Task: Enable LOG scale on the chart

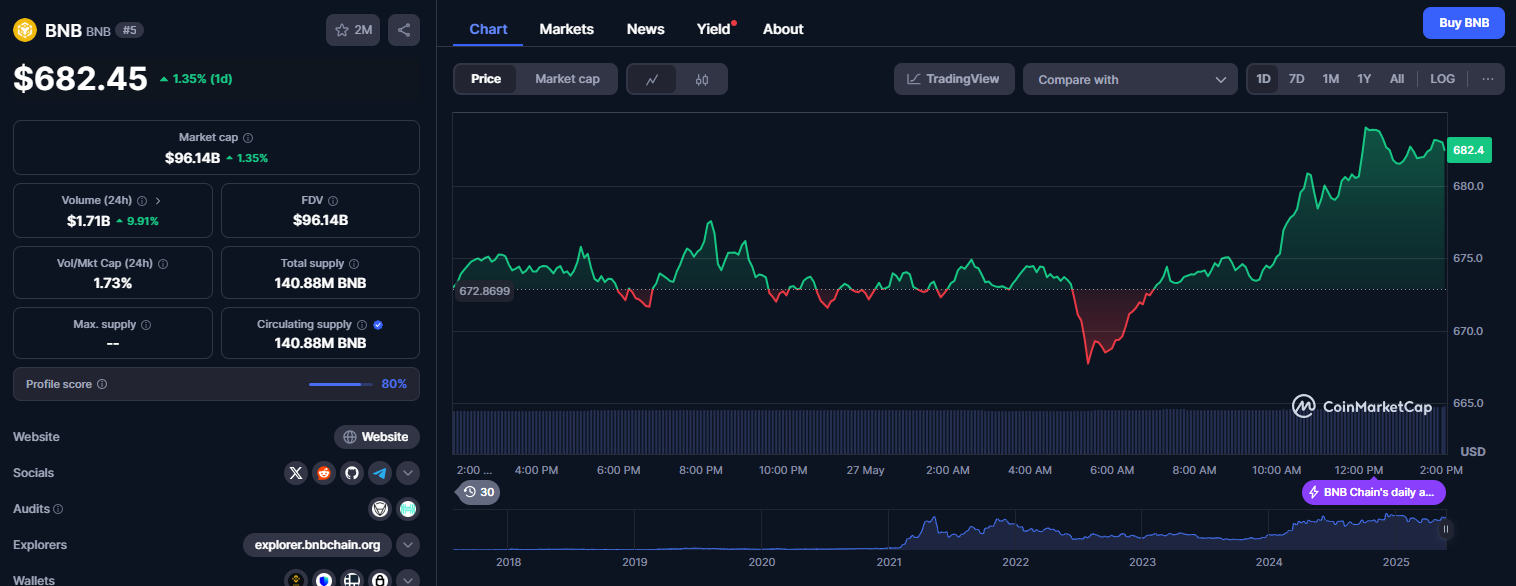Action: 1443,79
